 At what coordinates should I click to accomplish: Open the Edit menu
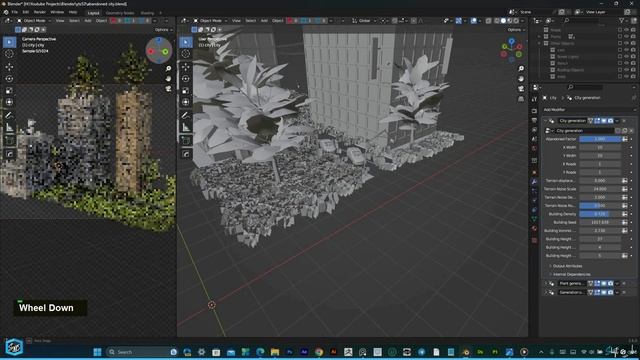pyautogui.click(x=26, y=12)
